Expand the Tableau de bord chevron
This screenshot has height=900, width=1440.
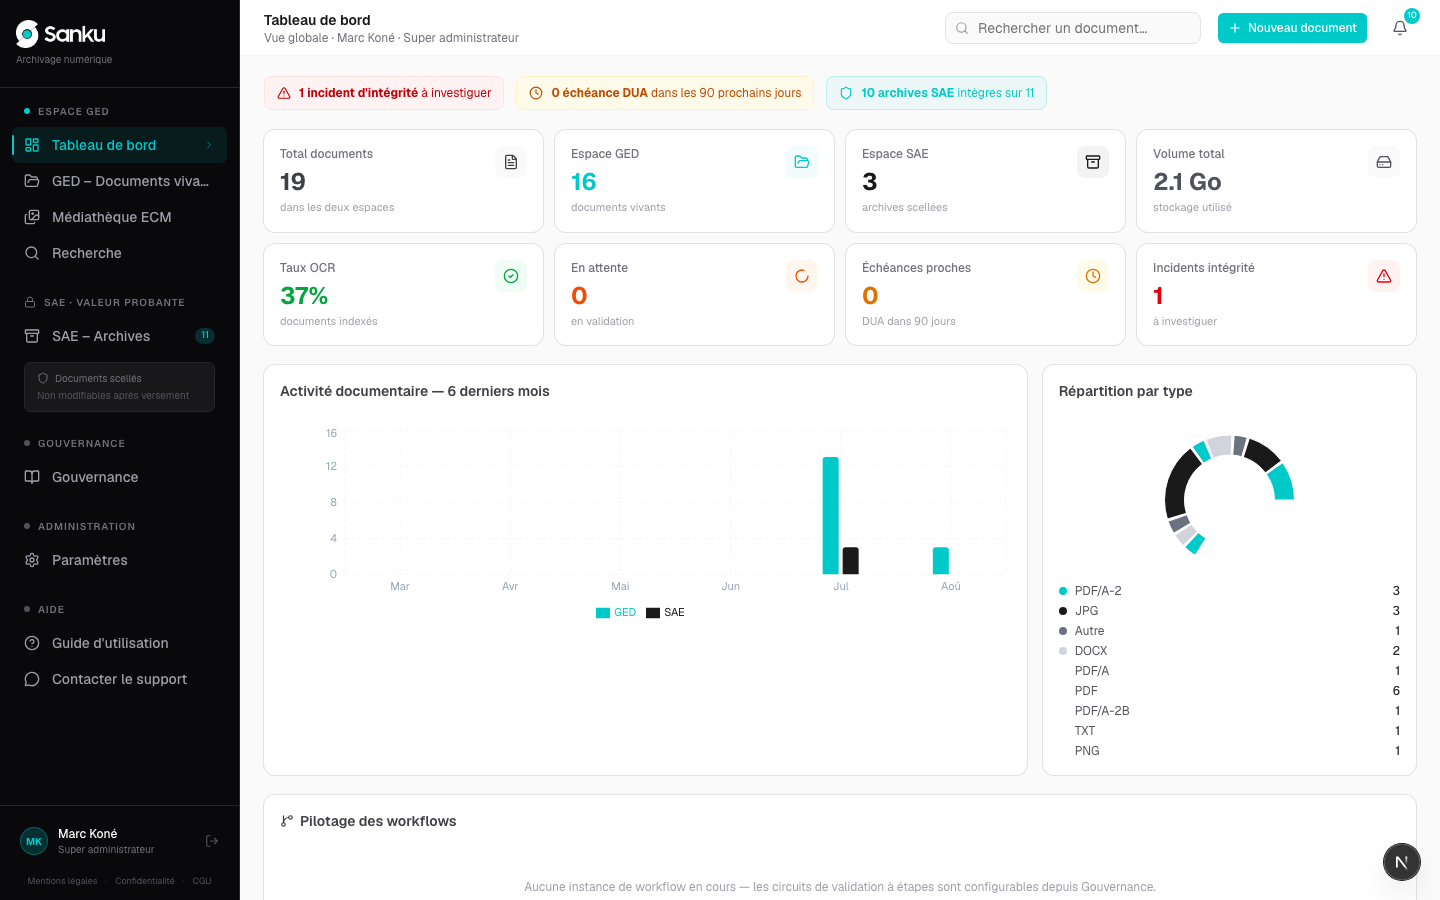[209, 145]
